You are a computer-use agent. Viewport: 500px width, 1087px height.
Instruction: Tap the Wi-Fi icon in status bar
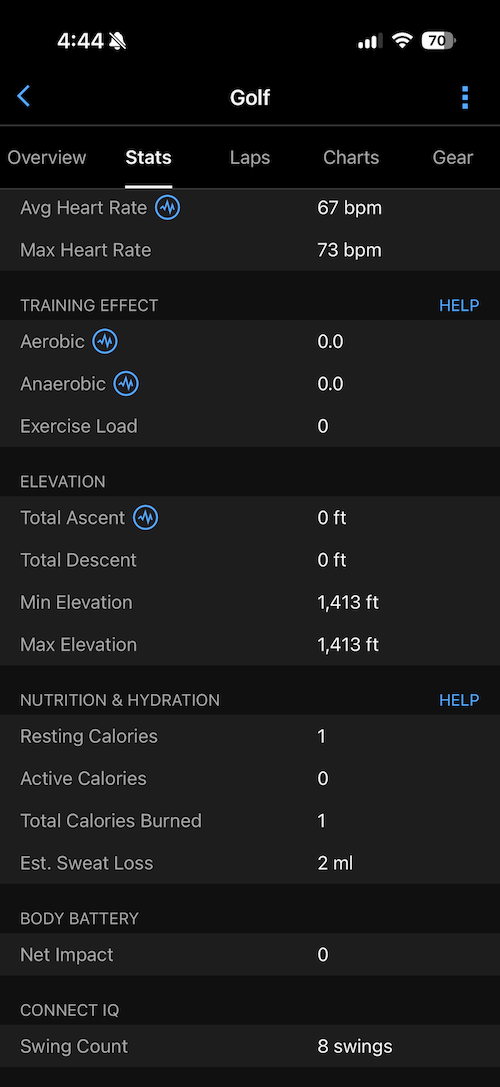(402, 41)
